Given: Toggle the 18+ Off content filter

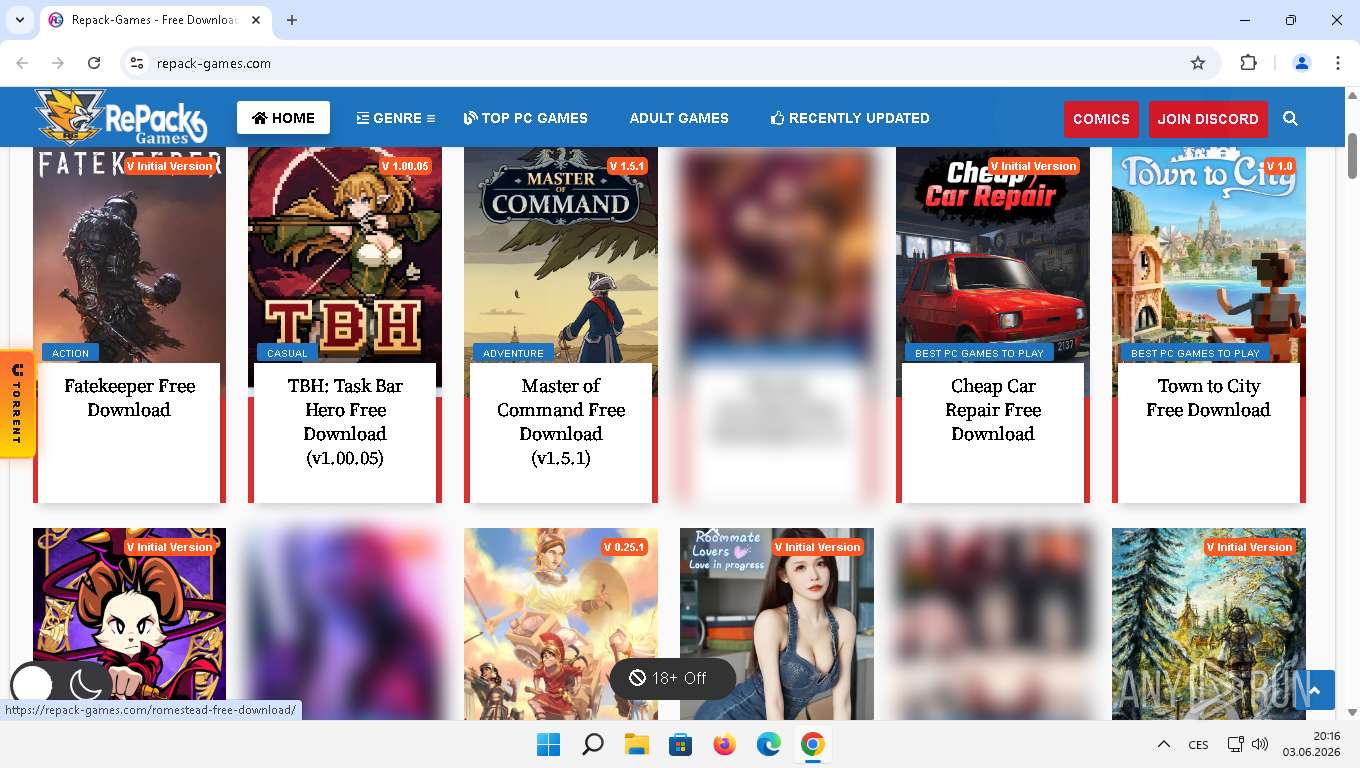Looking at the screenshot, I should click(672, 678).
